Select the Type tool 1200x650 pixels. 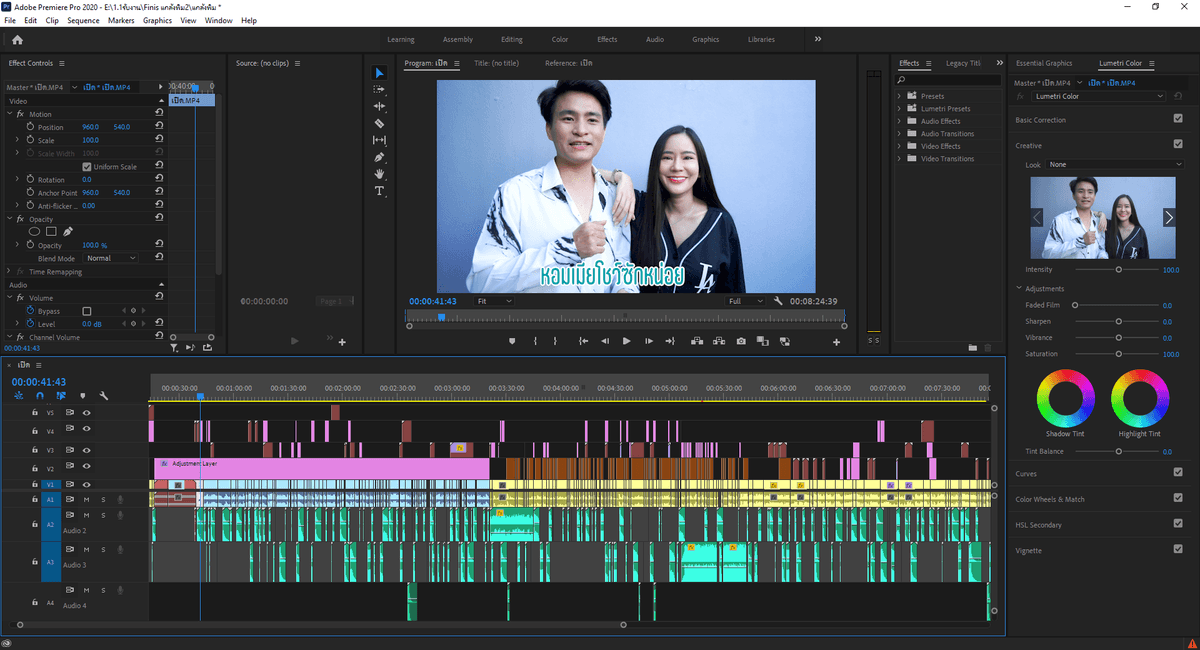tap(379, 191)
